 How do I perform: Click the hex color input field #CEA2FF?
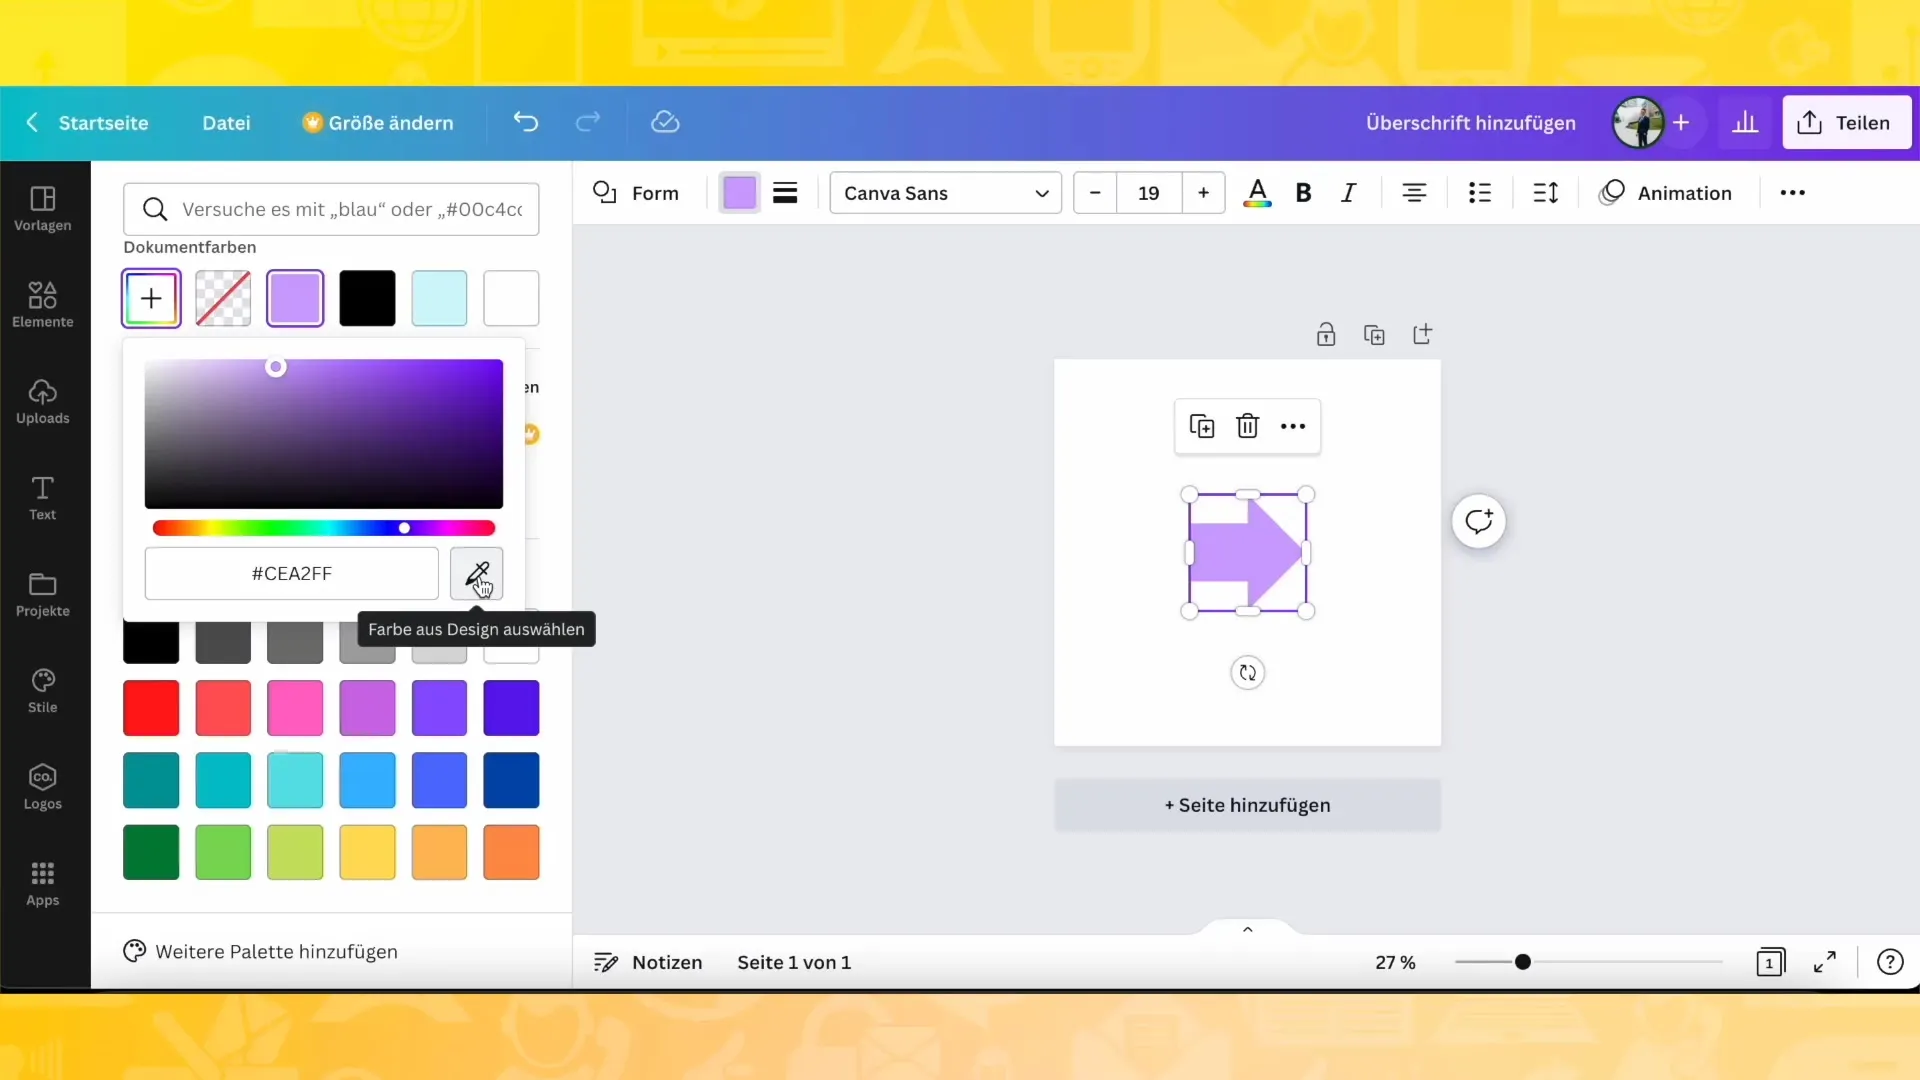291,572
